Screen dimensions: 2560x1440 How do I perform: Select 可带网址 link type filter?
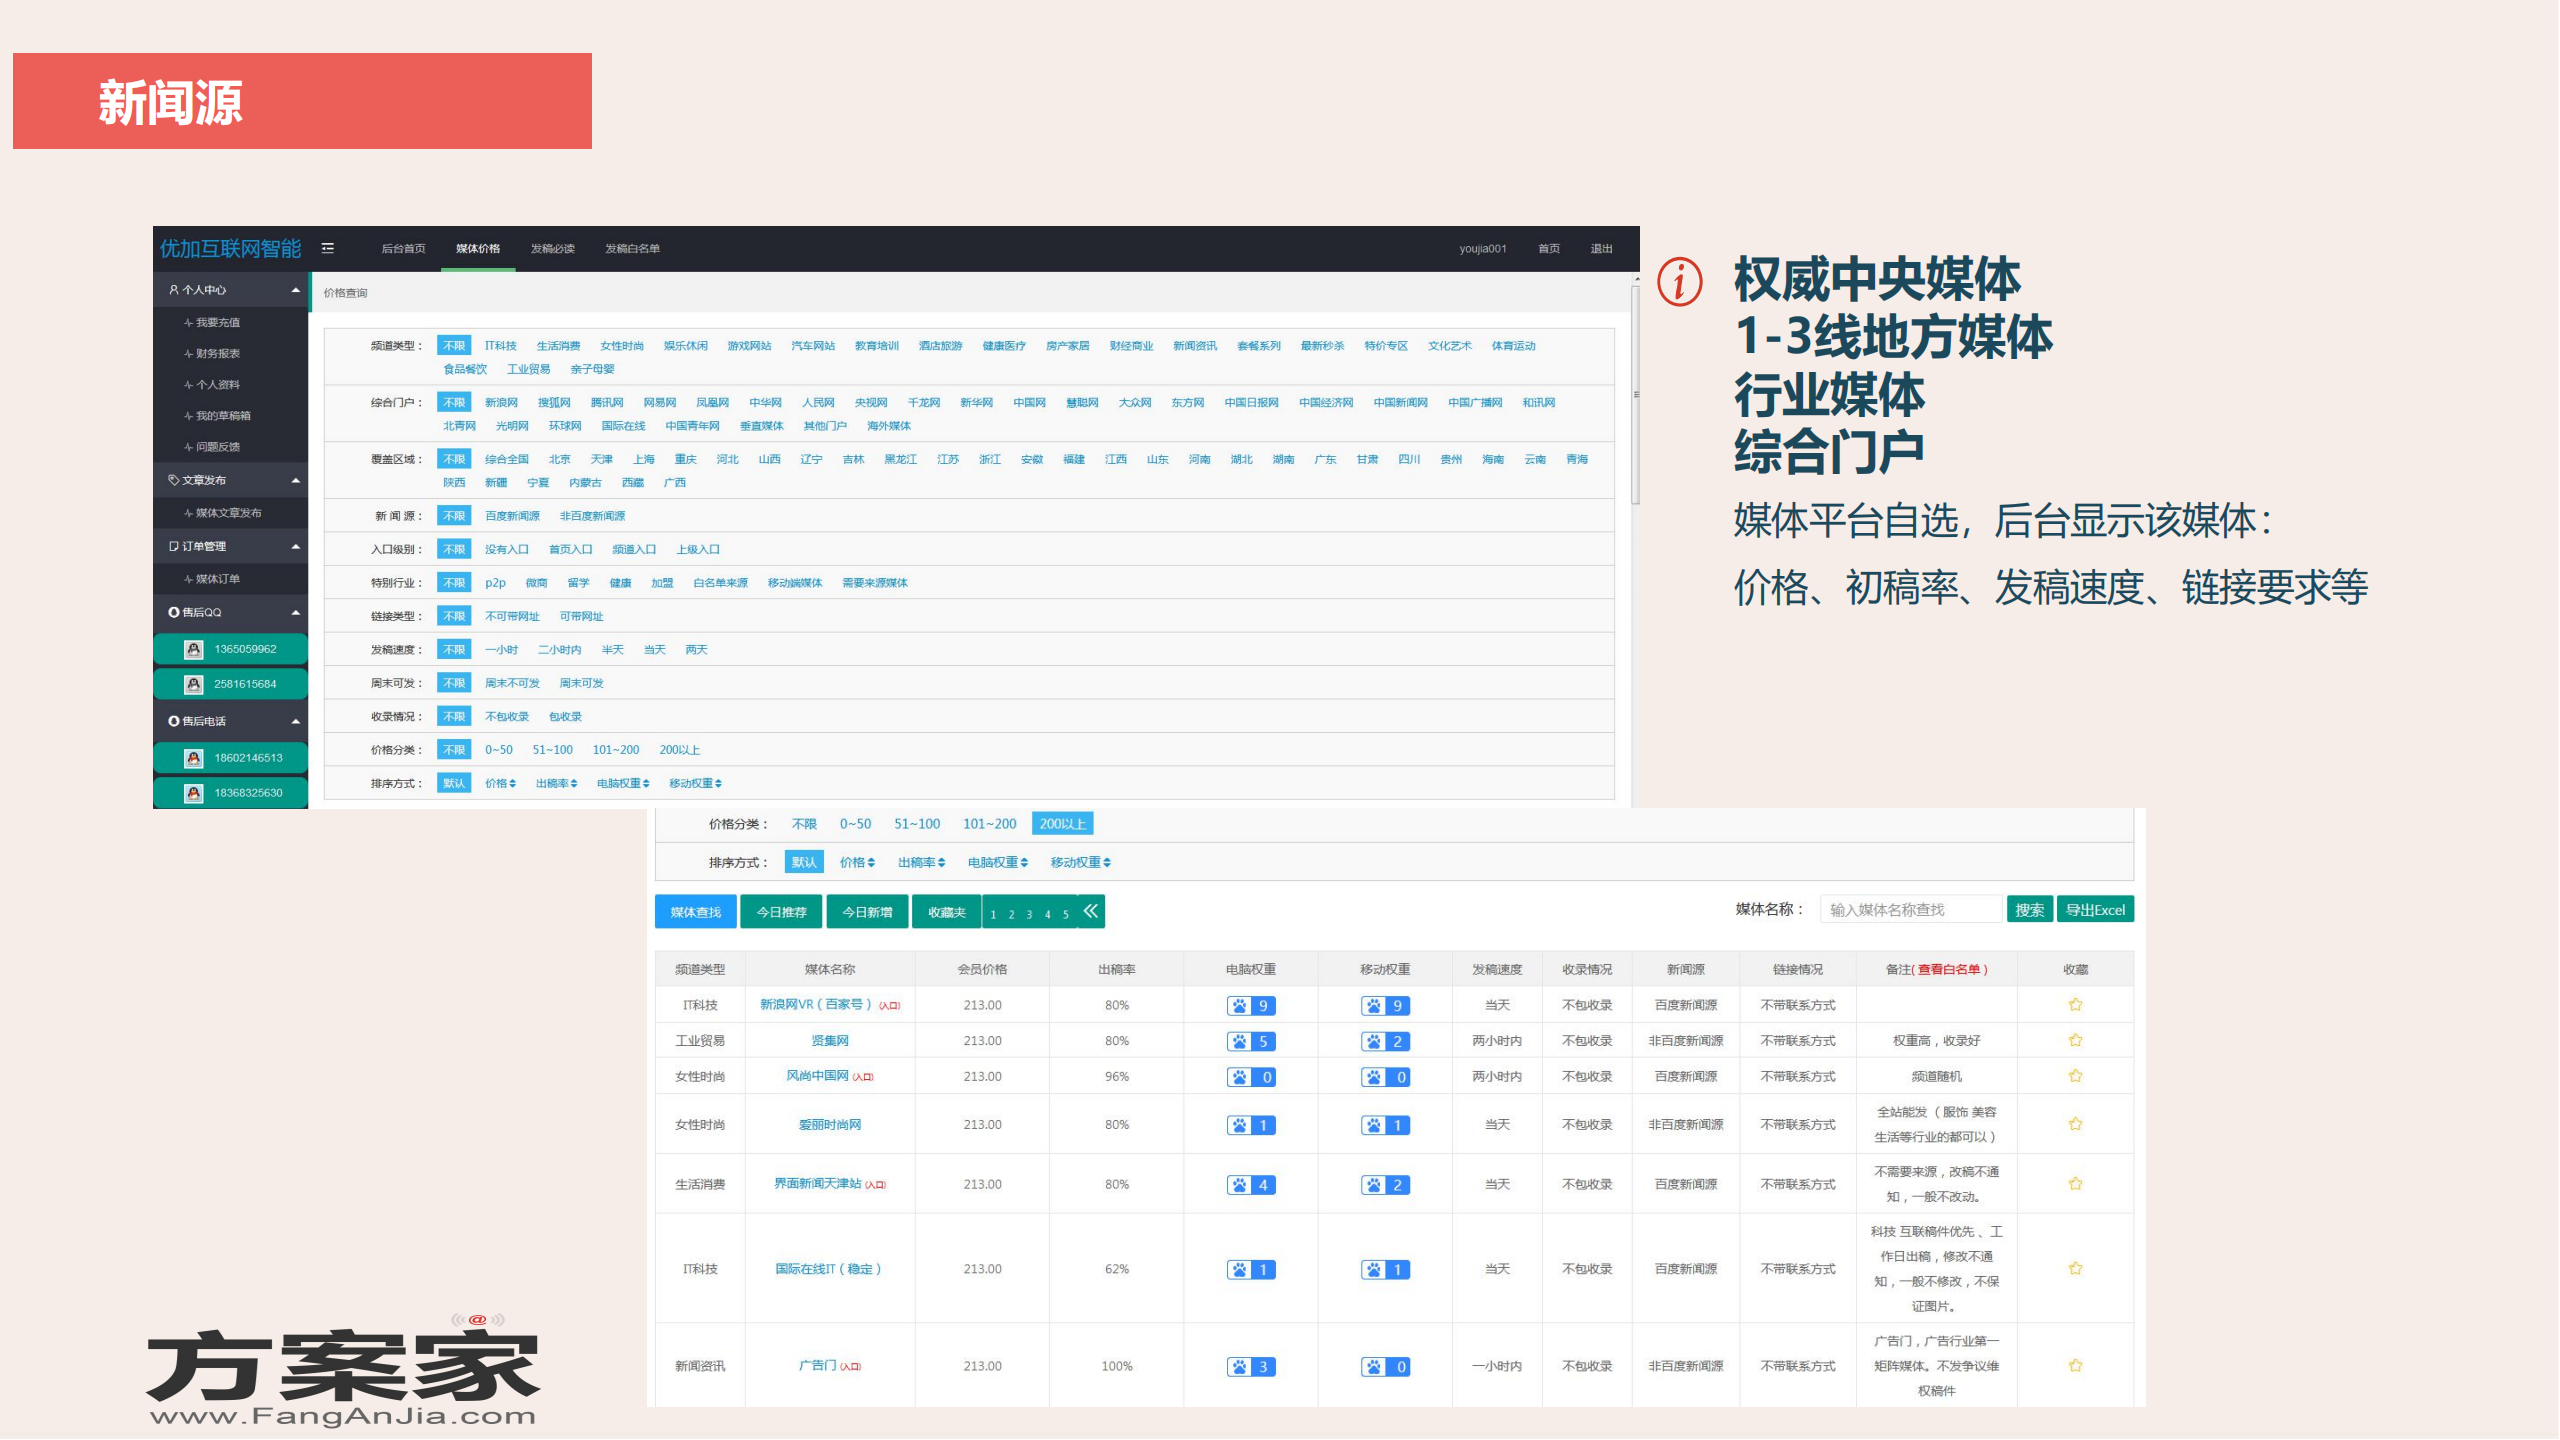[581, 617]
